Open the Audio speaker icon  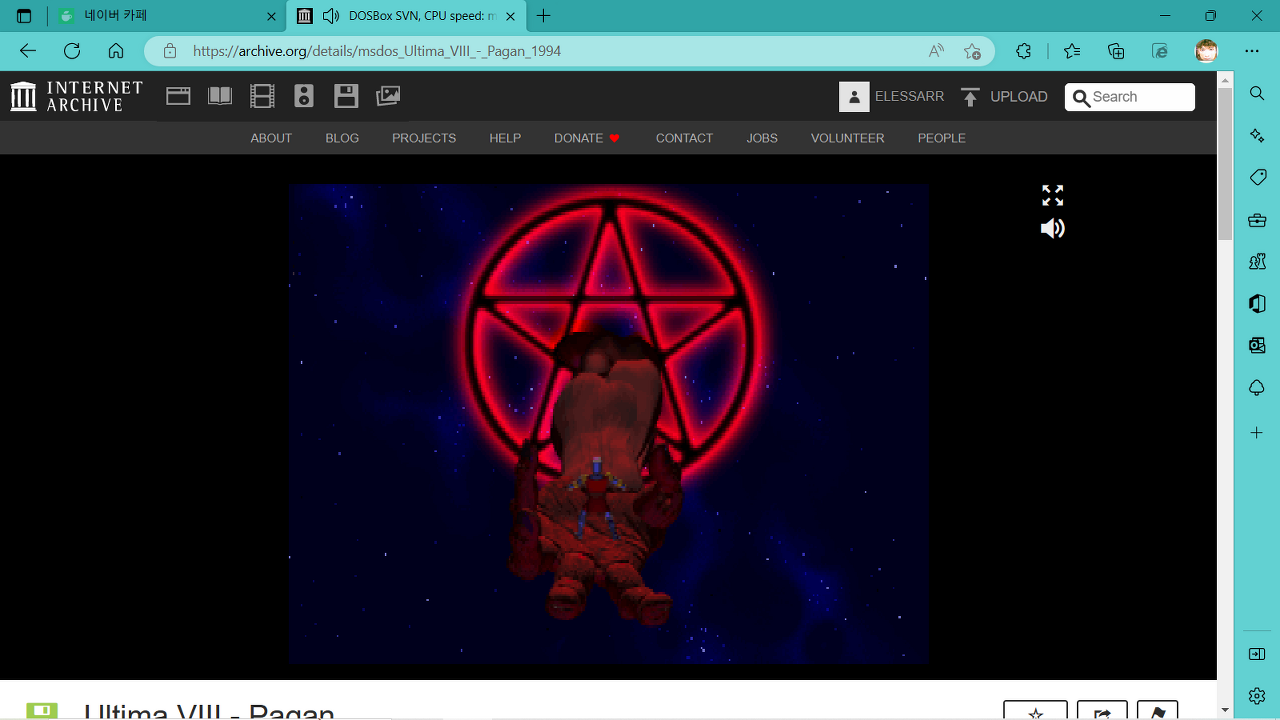304,96
